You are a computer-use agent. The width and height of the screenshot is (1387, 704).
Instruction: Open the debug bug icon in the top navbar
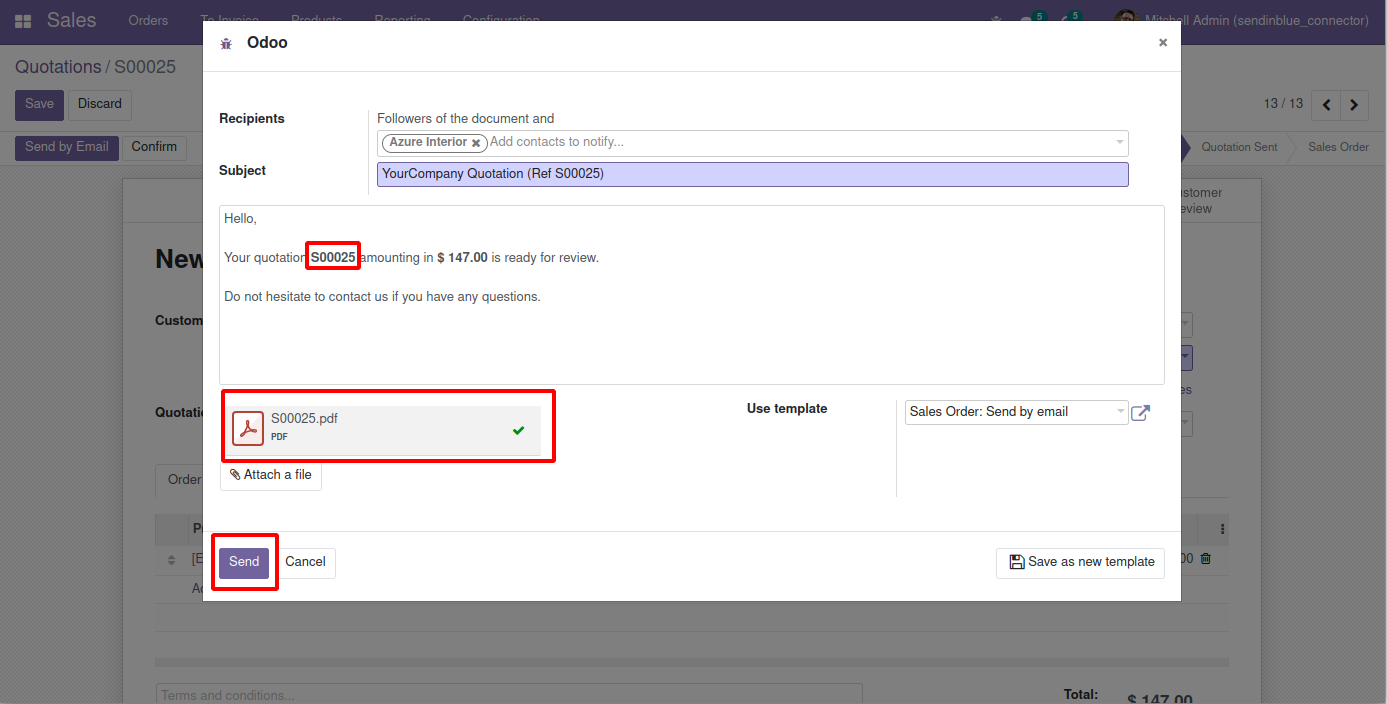(995, 20)
